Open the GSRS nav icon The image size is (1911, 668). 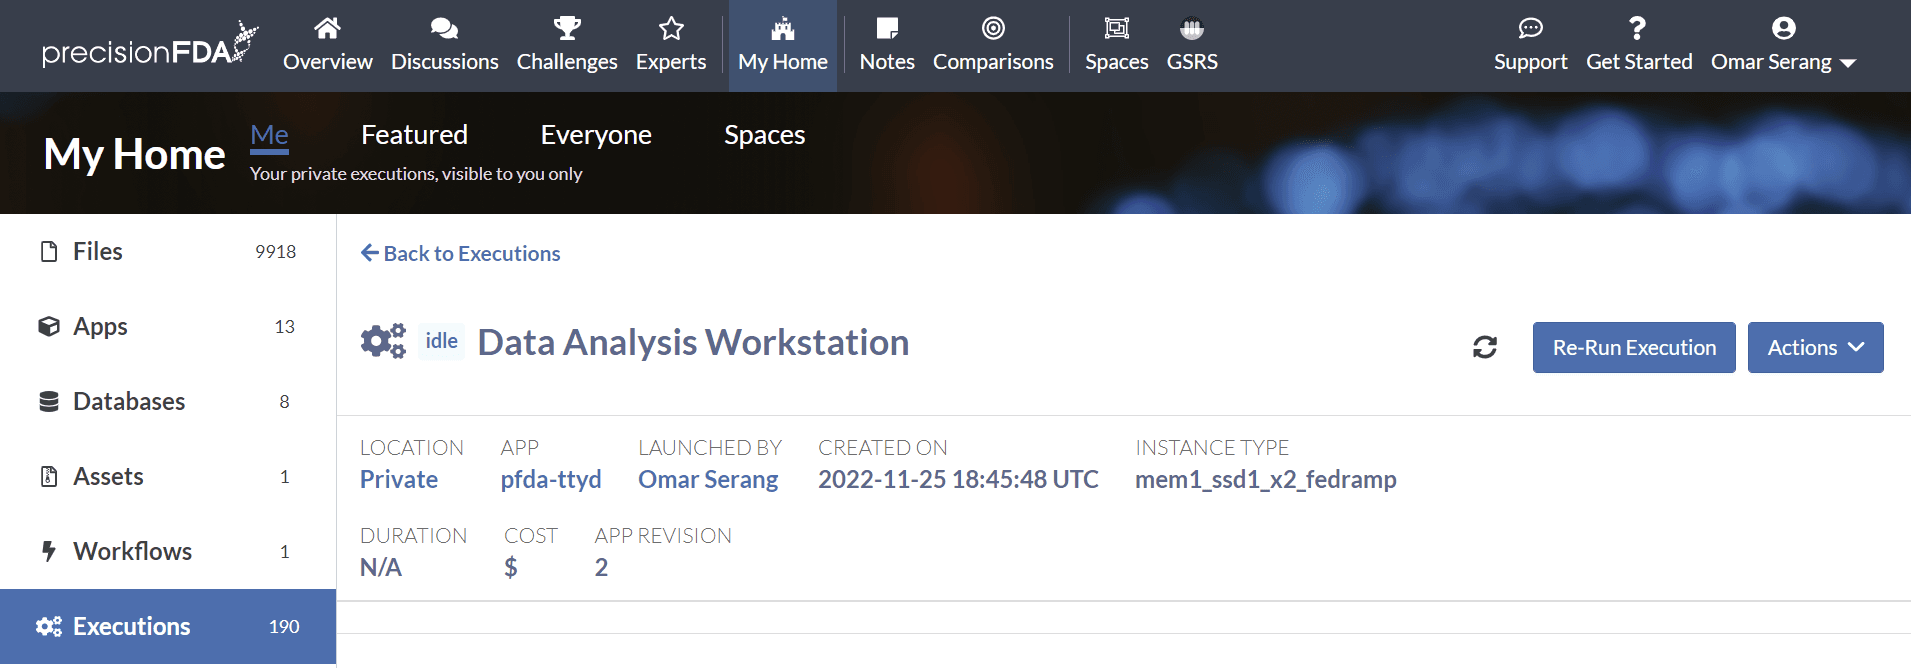click(x=1192, y=28)
